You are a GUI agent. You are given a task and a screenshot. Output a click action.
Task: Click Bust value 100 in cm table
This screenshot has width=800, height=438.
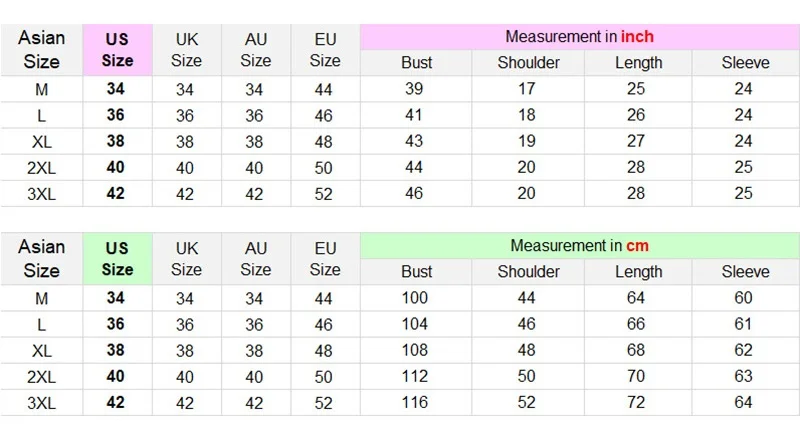click(x=416, y=298)
